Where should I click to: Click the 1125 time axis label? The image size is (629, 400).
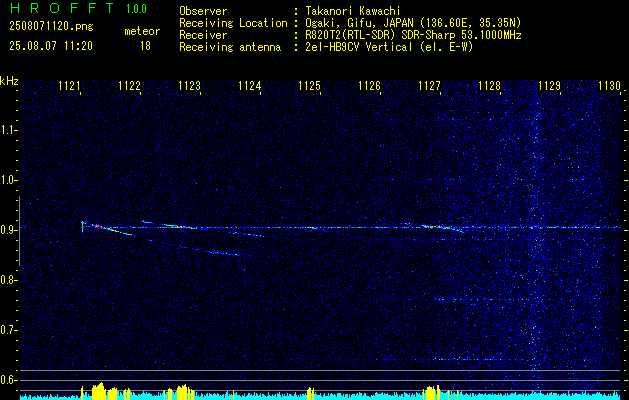coord(309,86)
